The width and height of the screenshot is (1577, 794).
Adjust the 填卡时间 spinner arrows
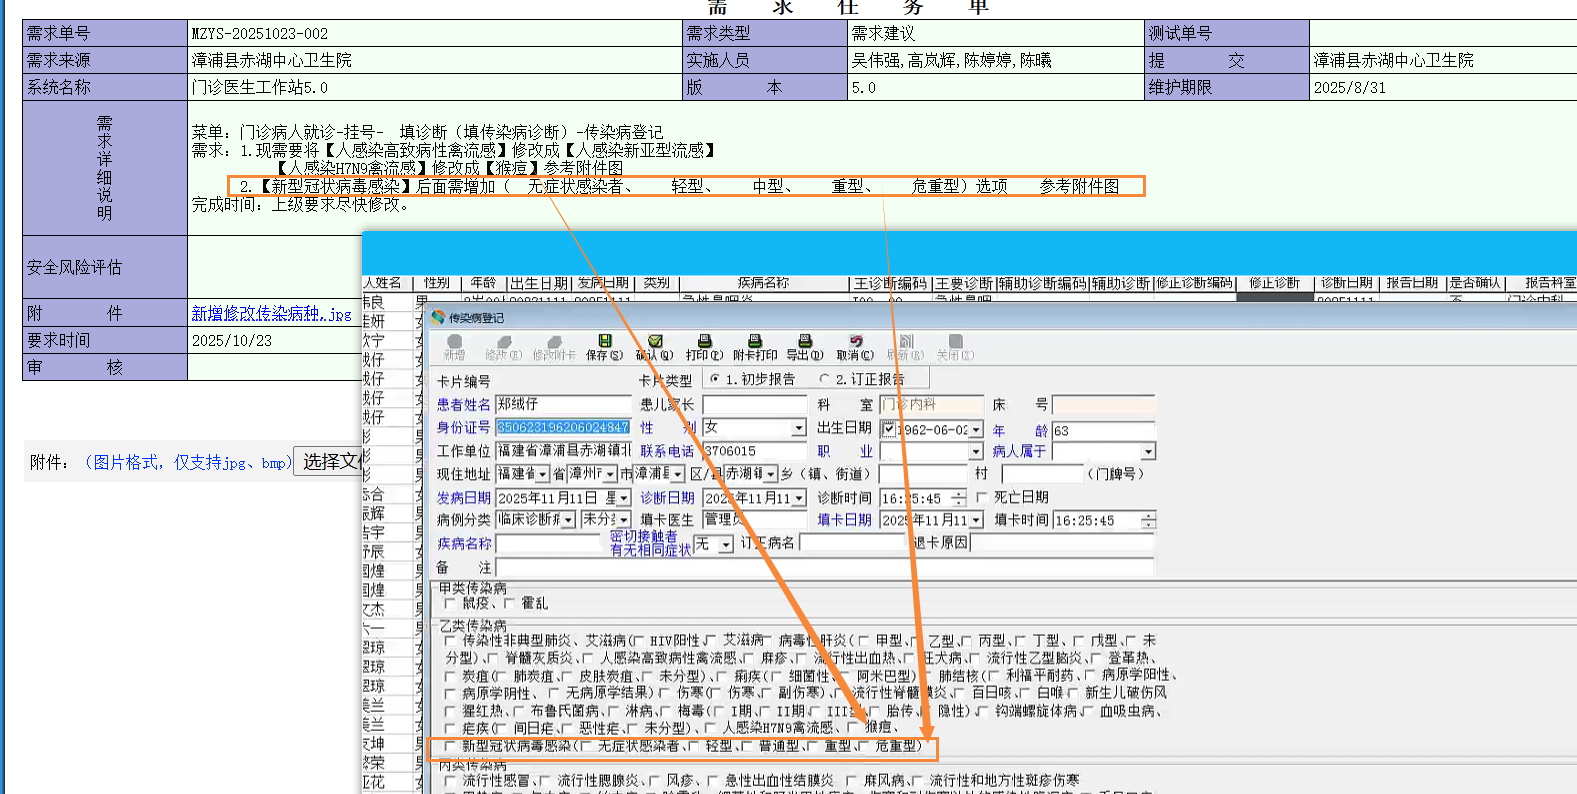click(1148, 520)
